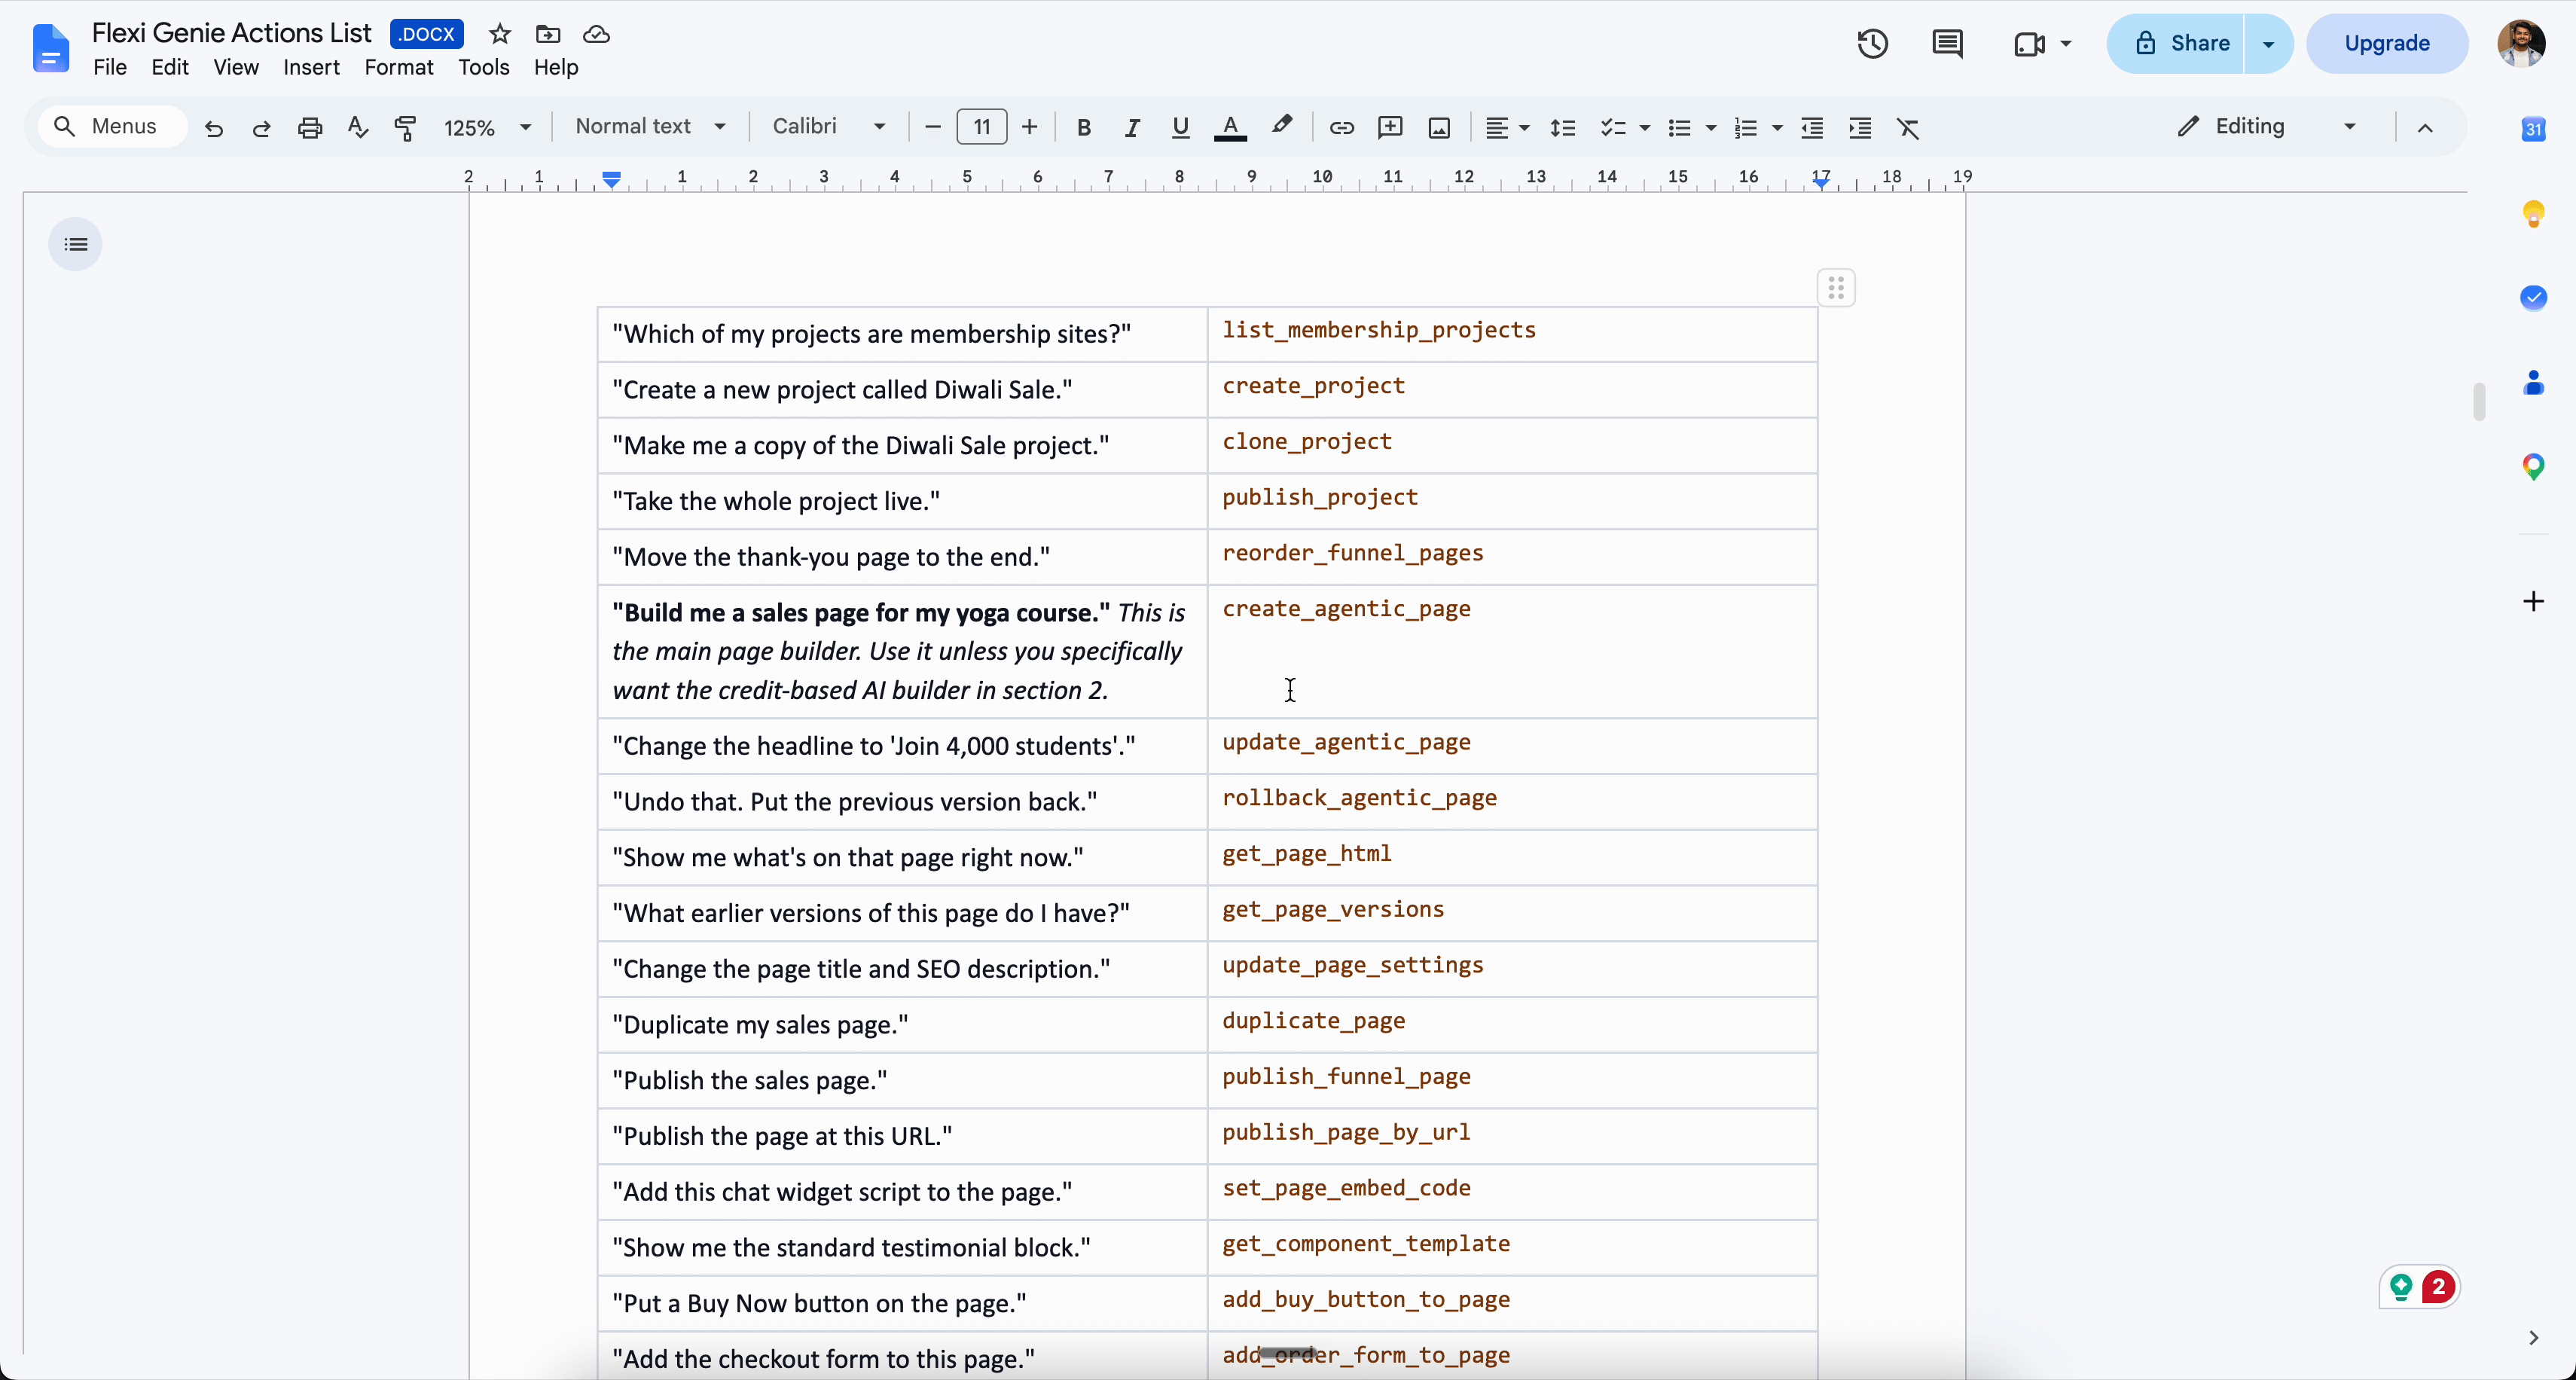This screenshot has width=2576, height=1380.
Task: Open the Tools menu
Action: tap(484, 68)
